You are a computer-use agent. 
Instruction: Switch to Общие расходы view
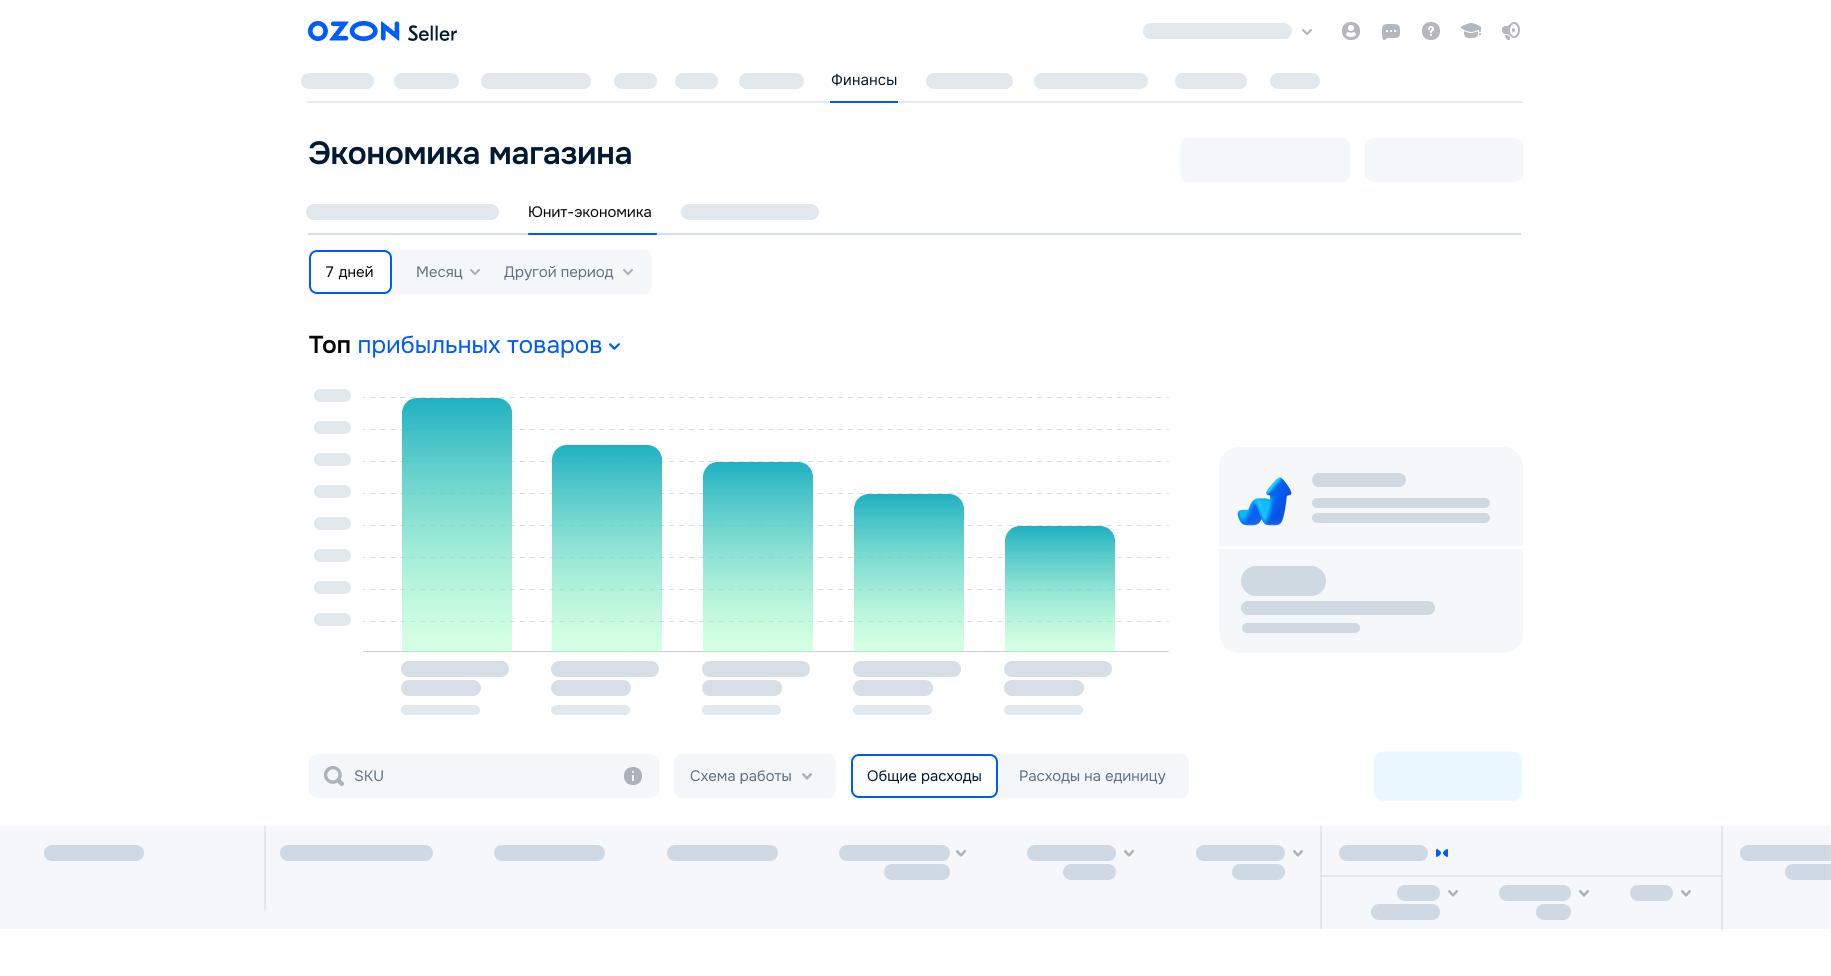coord(924,776)
